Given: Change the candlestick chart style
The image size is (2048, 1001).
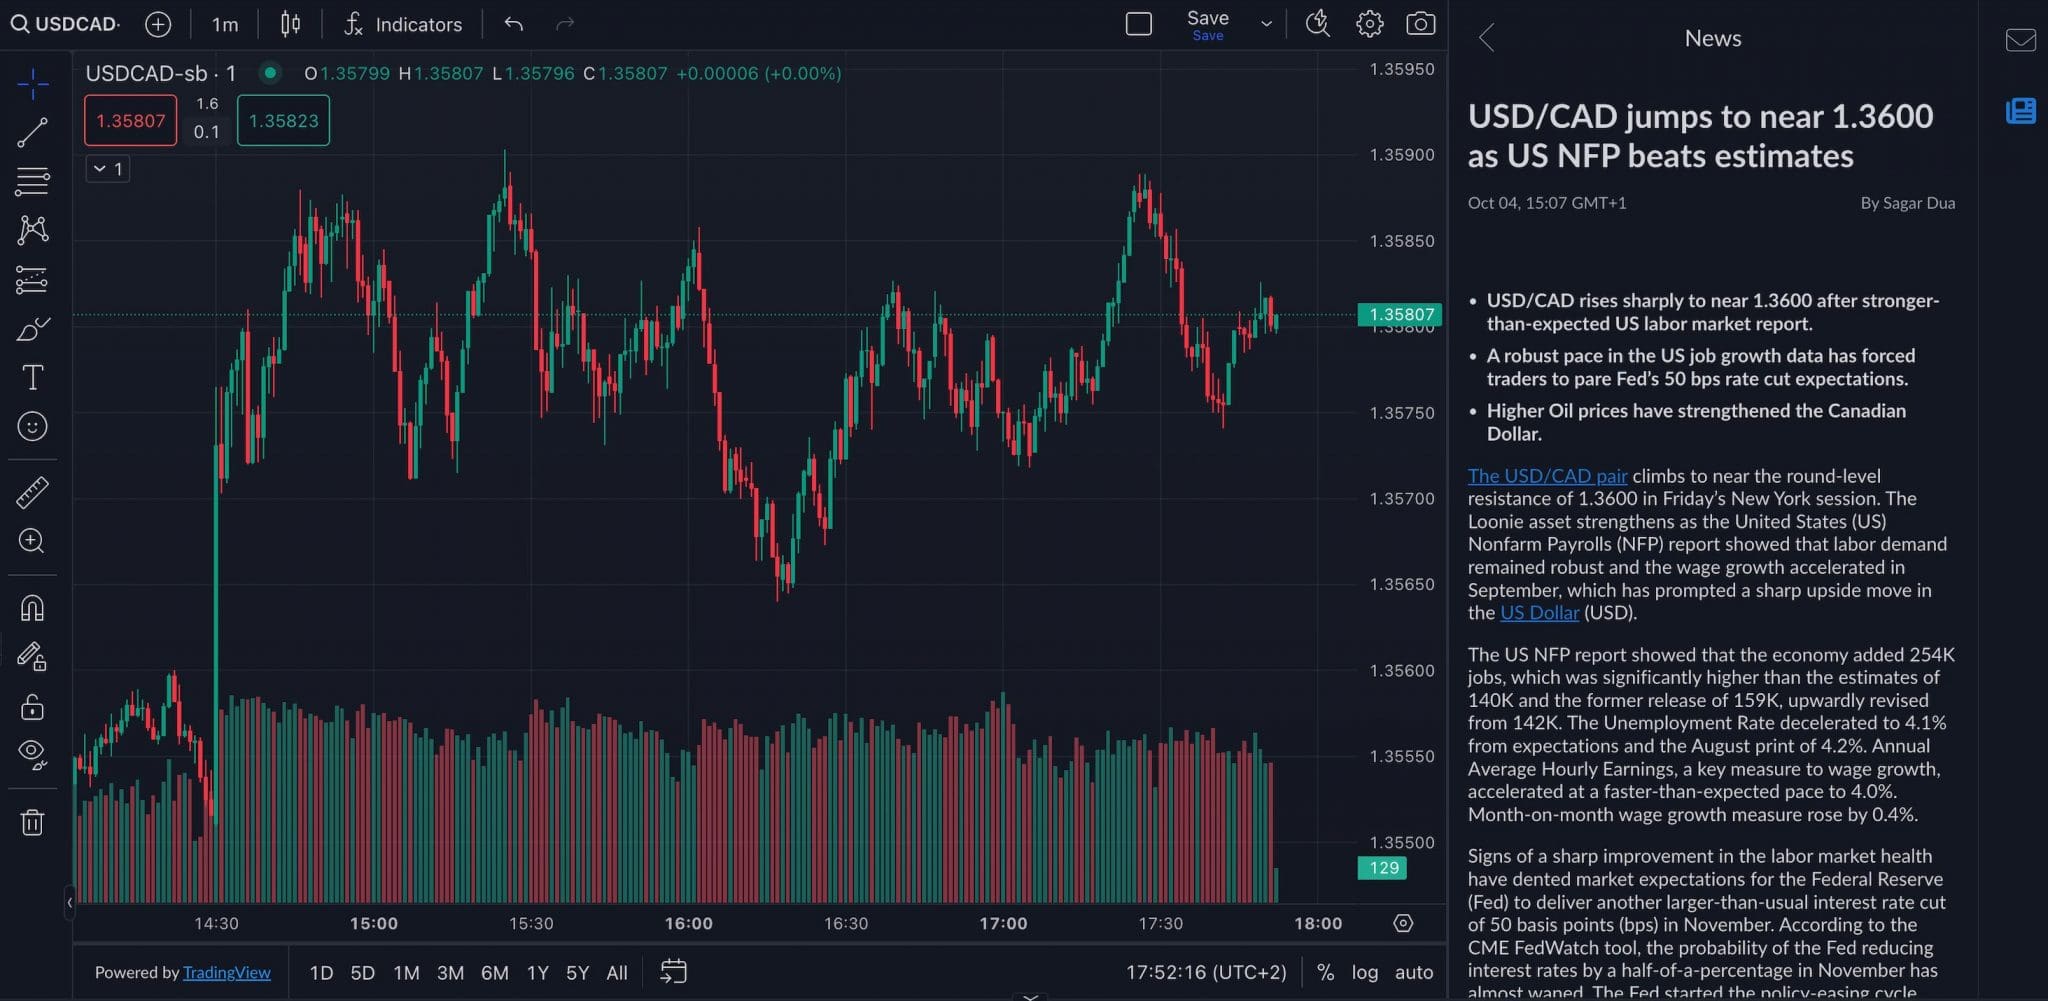Looking at the screenshot, I should 290,24.
